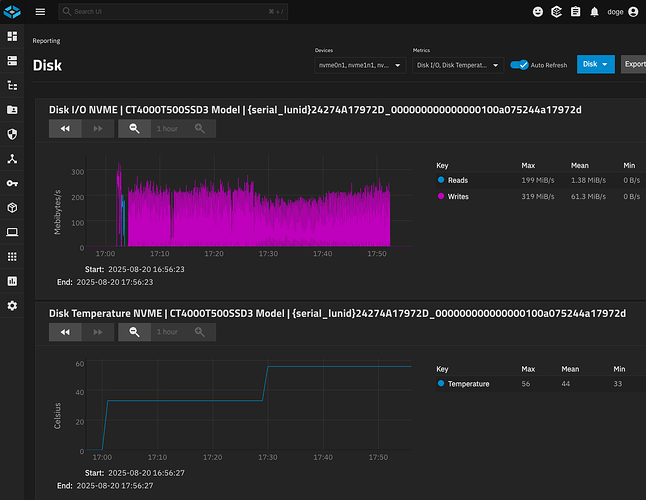The width and height of the screenshot is (646, 500).
Task: Click the 61.3 MiB/s Writes mean value
Action: tap(588, 196)
